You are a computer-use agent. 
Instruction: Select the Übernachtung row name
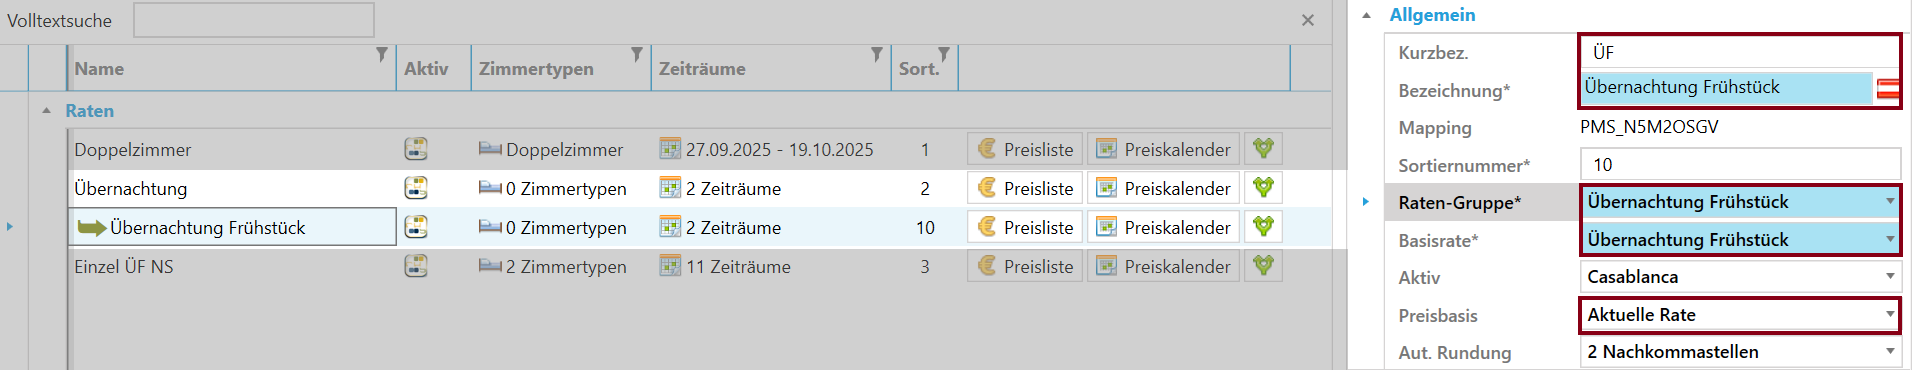(131, 188)
